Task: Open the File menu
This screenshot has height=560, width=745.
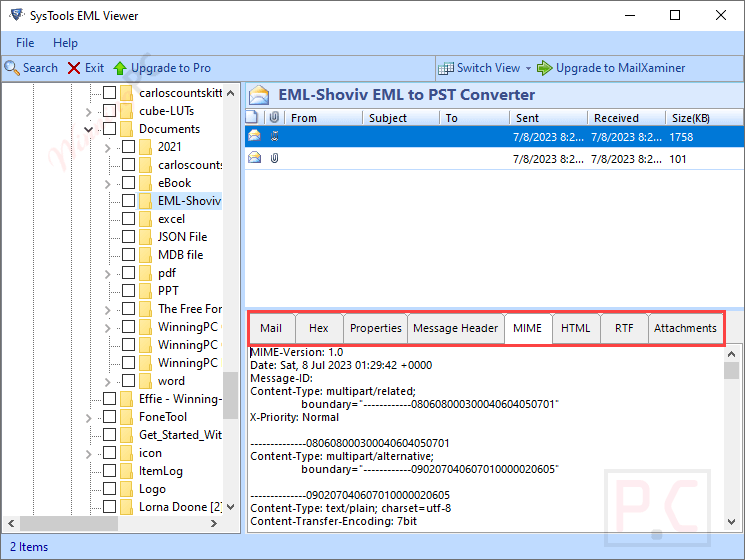Action: coord(25,43)
